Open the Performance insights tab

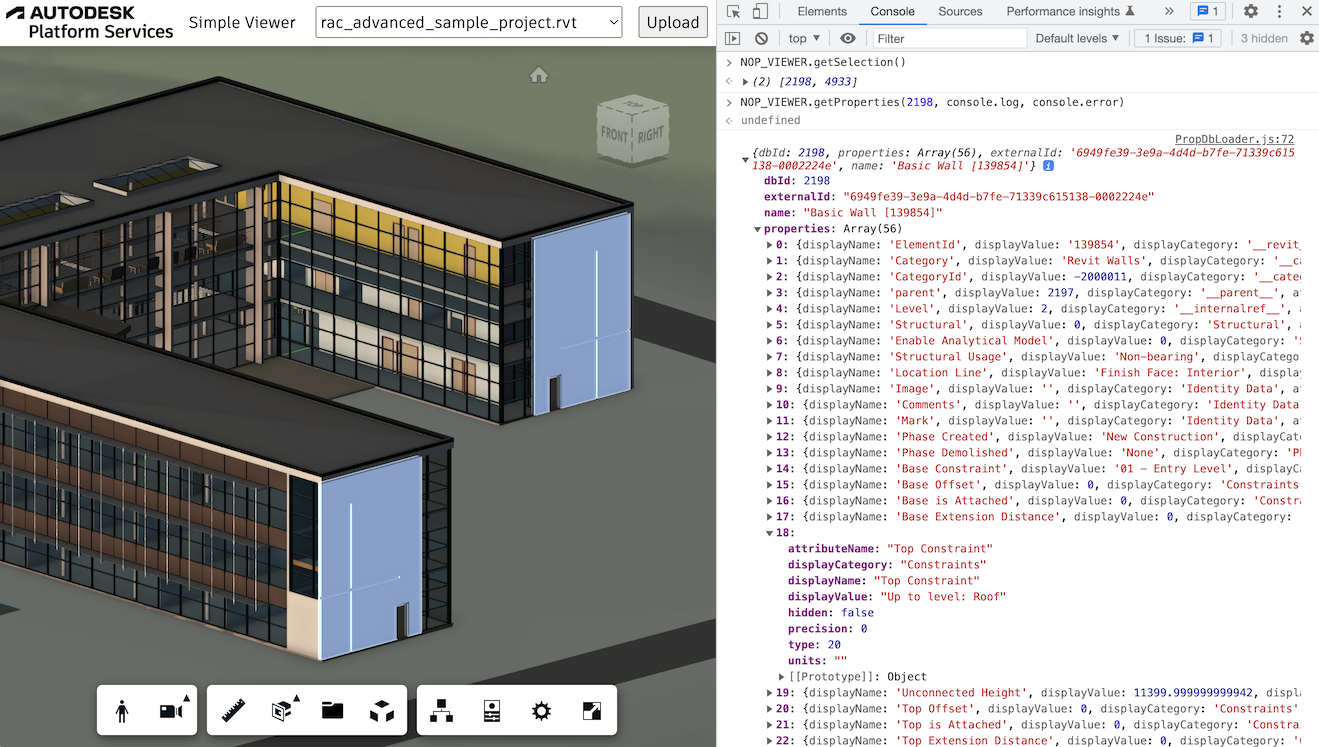tap(1070, 12)
